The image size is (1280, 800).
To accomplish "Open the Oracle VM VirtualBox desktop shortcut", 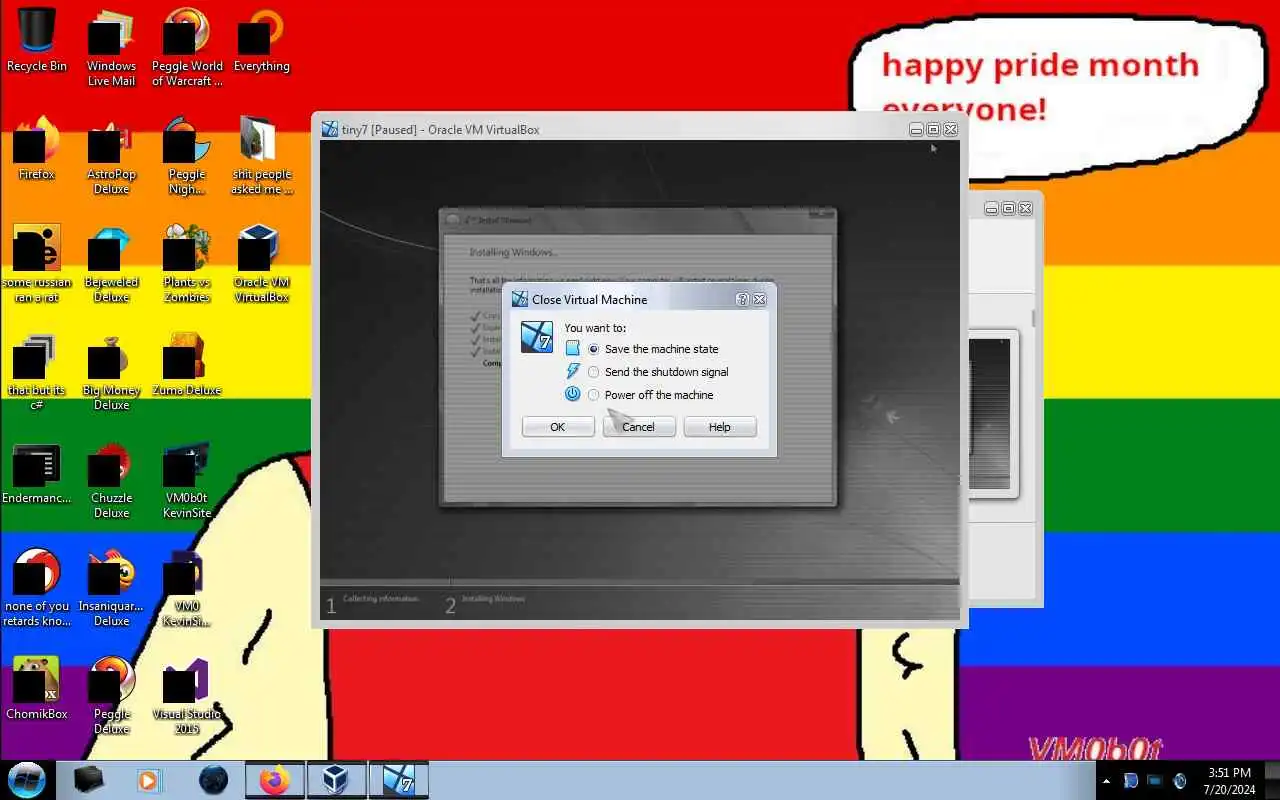I will 262,263.
